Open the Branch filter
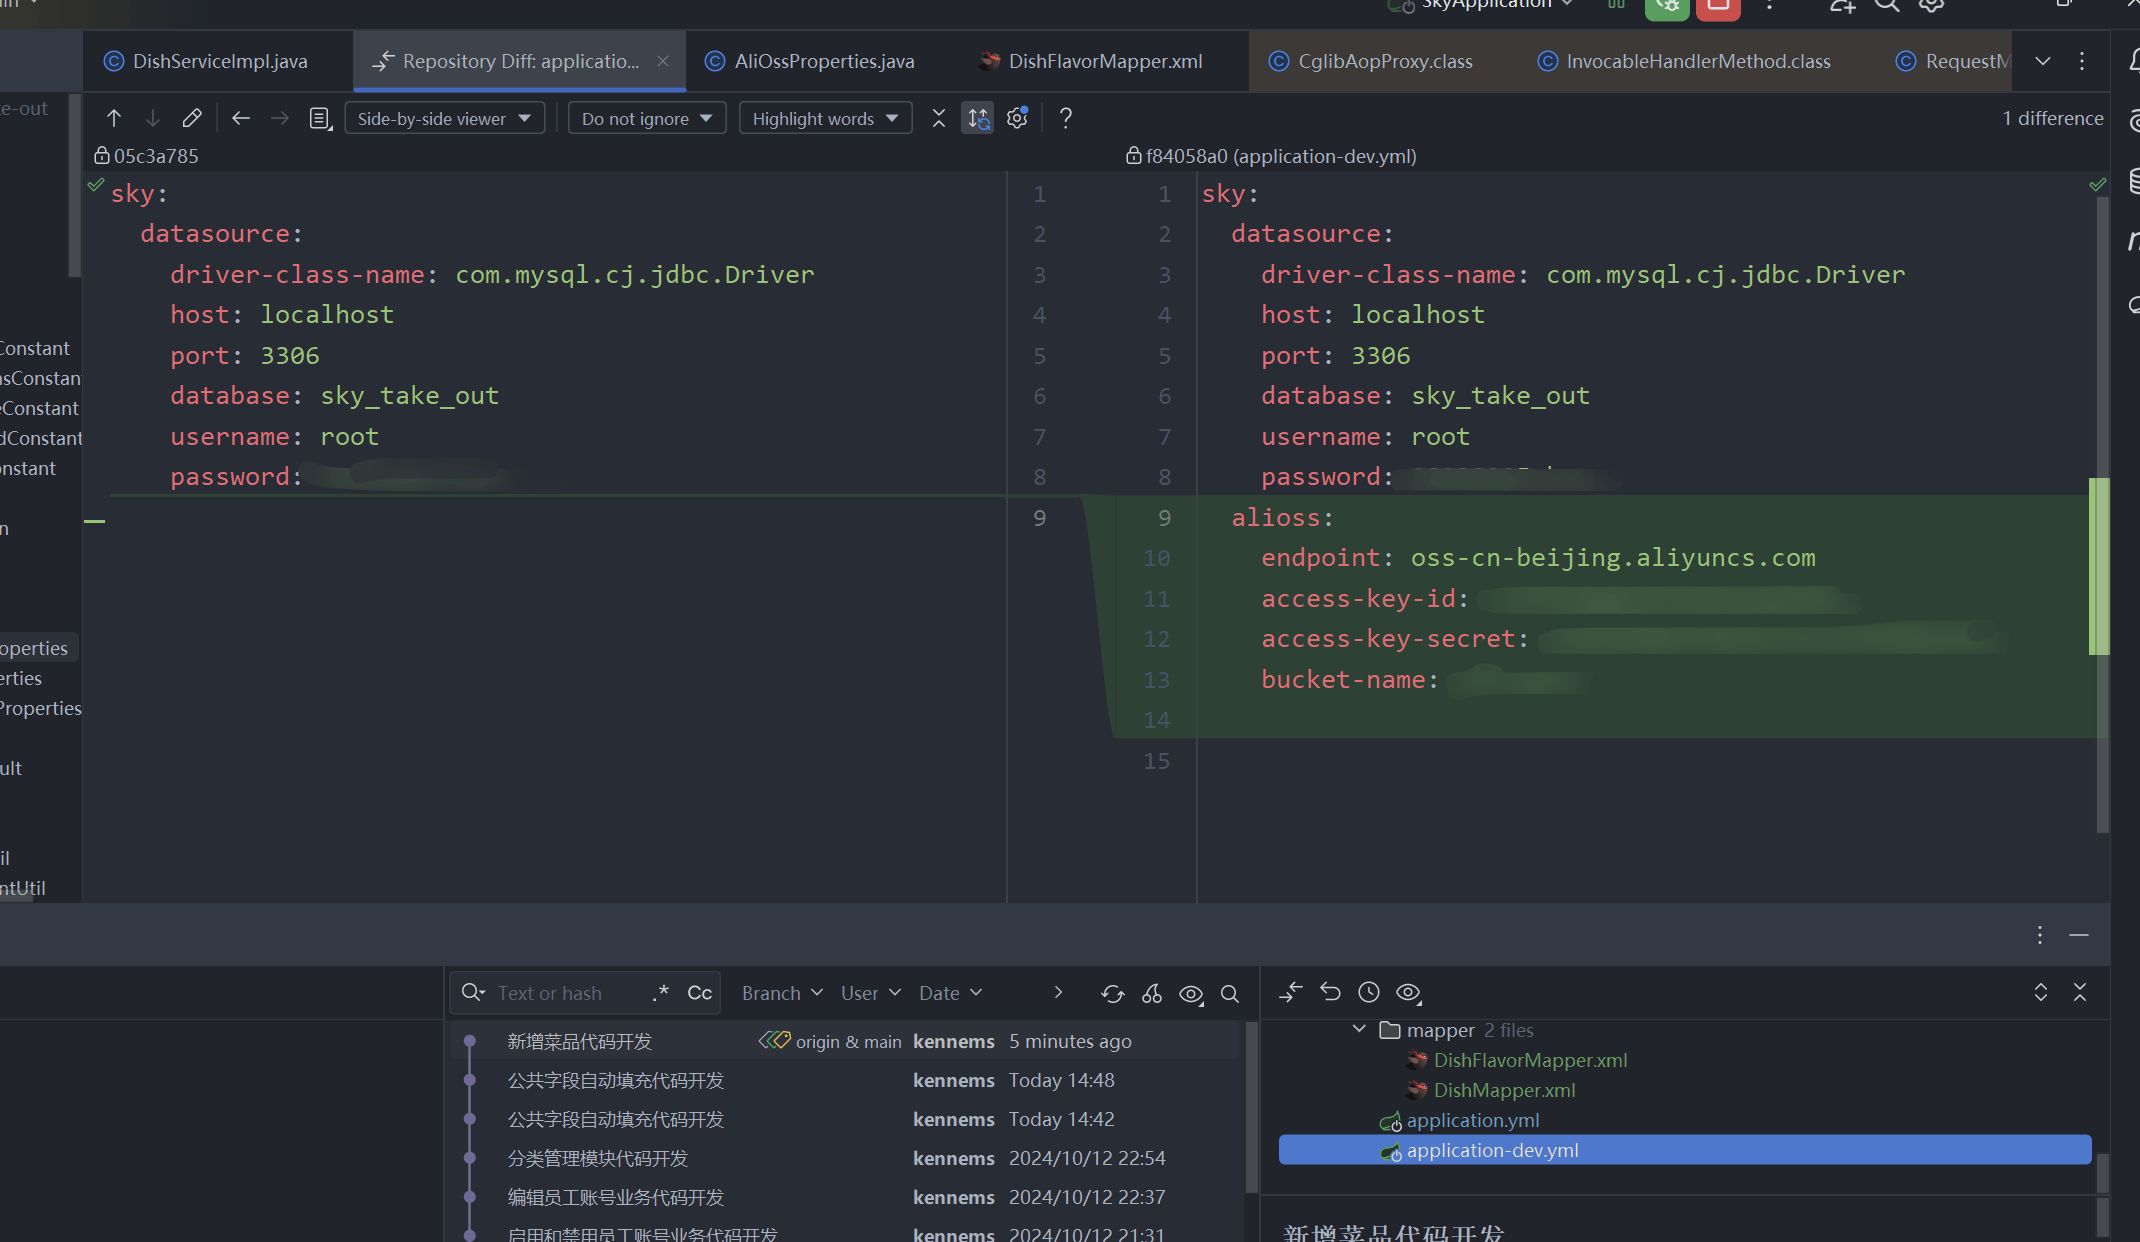 pos(782,993)
